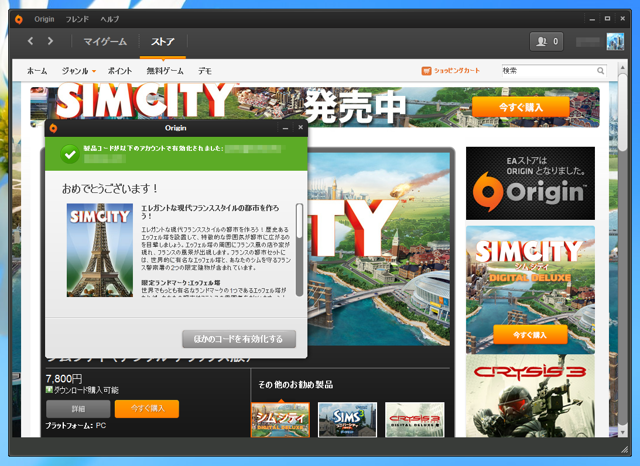The height and width of the screenshot is (466, 640).
Task: Click 限定ランドマーク:エッフェル塔 subheading
Action: pos(181,282)
